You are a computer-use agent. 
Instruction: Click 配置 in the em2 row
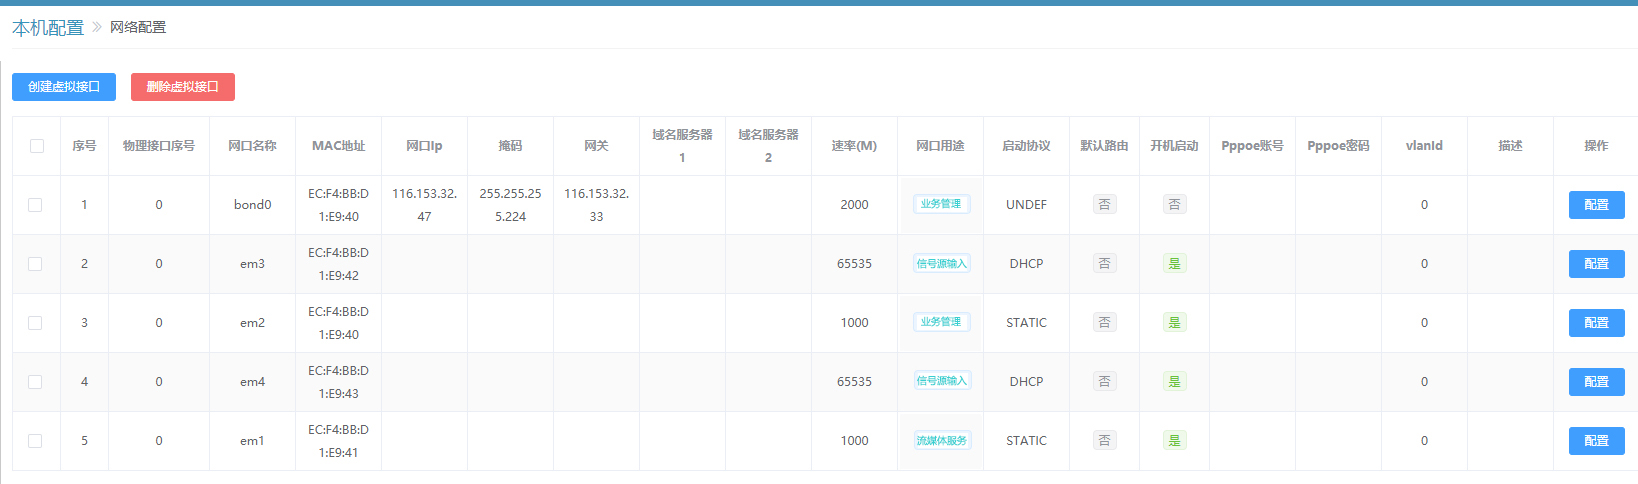coord(1596,323)
